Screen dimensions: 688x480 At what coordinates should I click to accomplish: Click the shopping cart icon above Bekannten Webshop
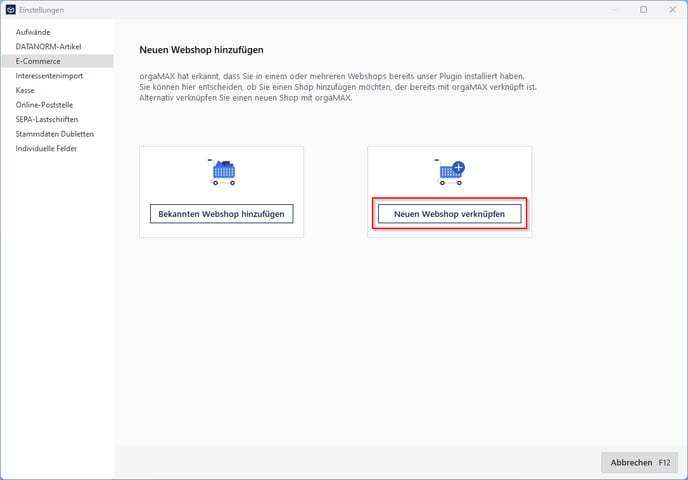[221, 173]
